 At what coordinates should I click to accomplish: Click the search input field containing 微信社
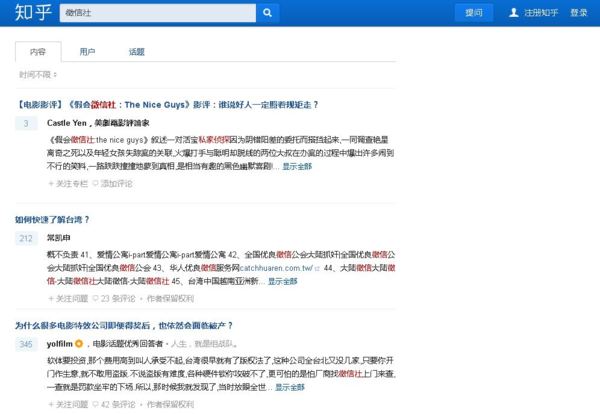point(155,13)
